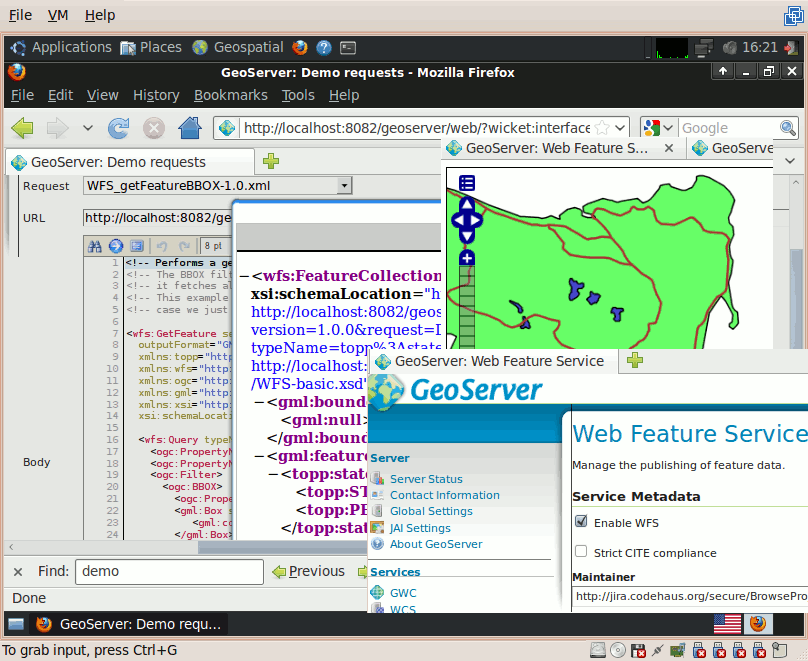
Task: Click the US flag keyboard layout indicator
Action: click(x=728, y=624)
